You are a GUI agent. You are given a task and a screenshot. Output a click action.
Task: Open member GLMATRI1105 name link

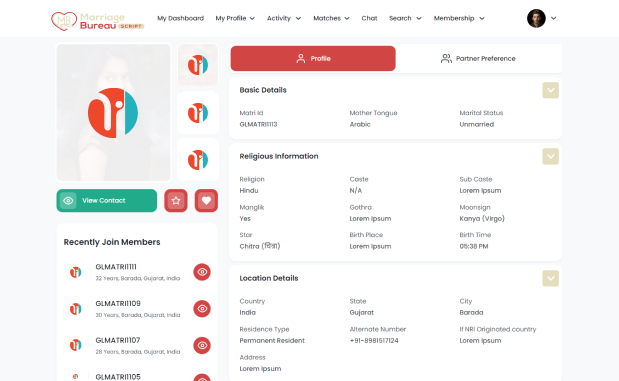click(118, 377)
